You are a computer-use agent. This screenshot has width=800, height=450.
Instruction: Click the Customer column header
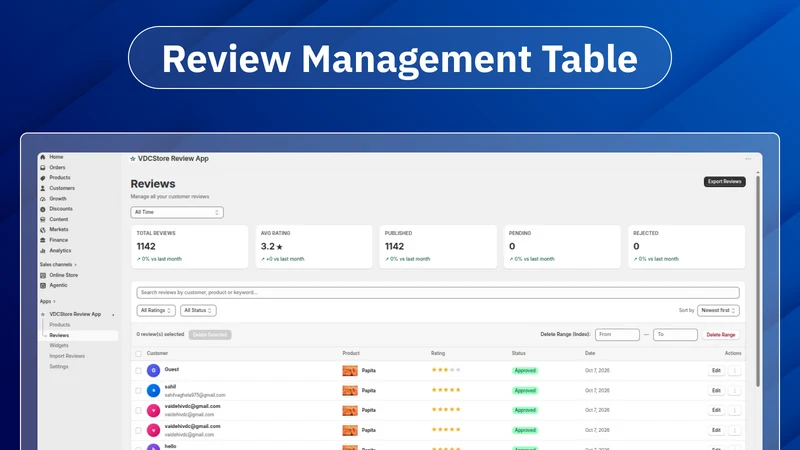tap(157, 354)
